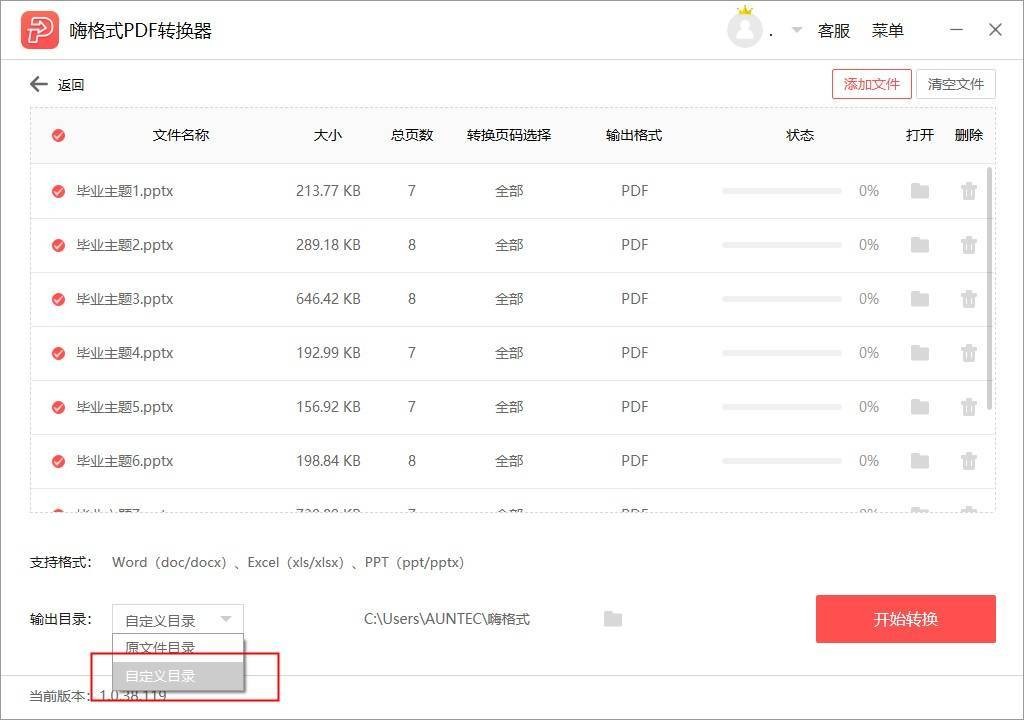Click the file list vertical scrollbar

pyautogui.click(x=989, y=288)
